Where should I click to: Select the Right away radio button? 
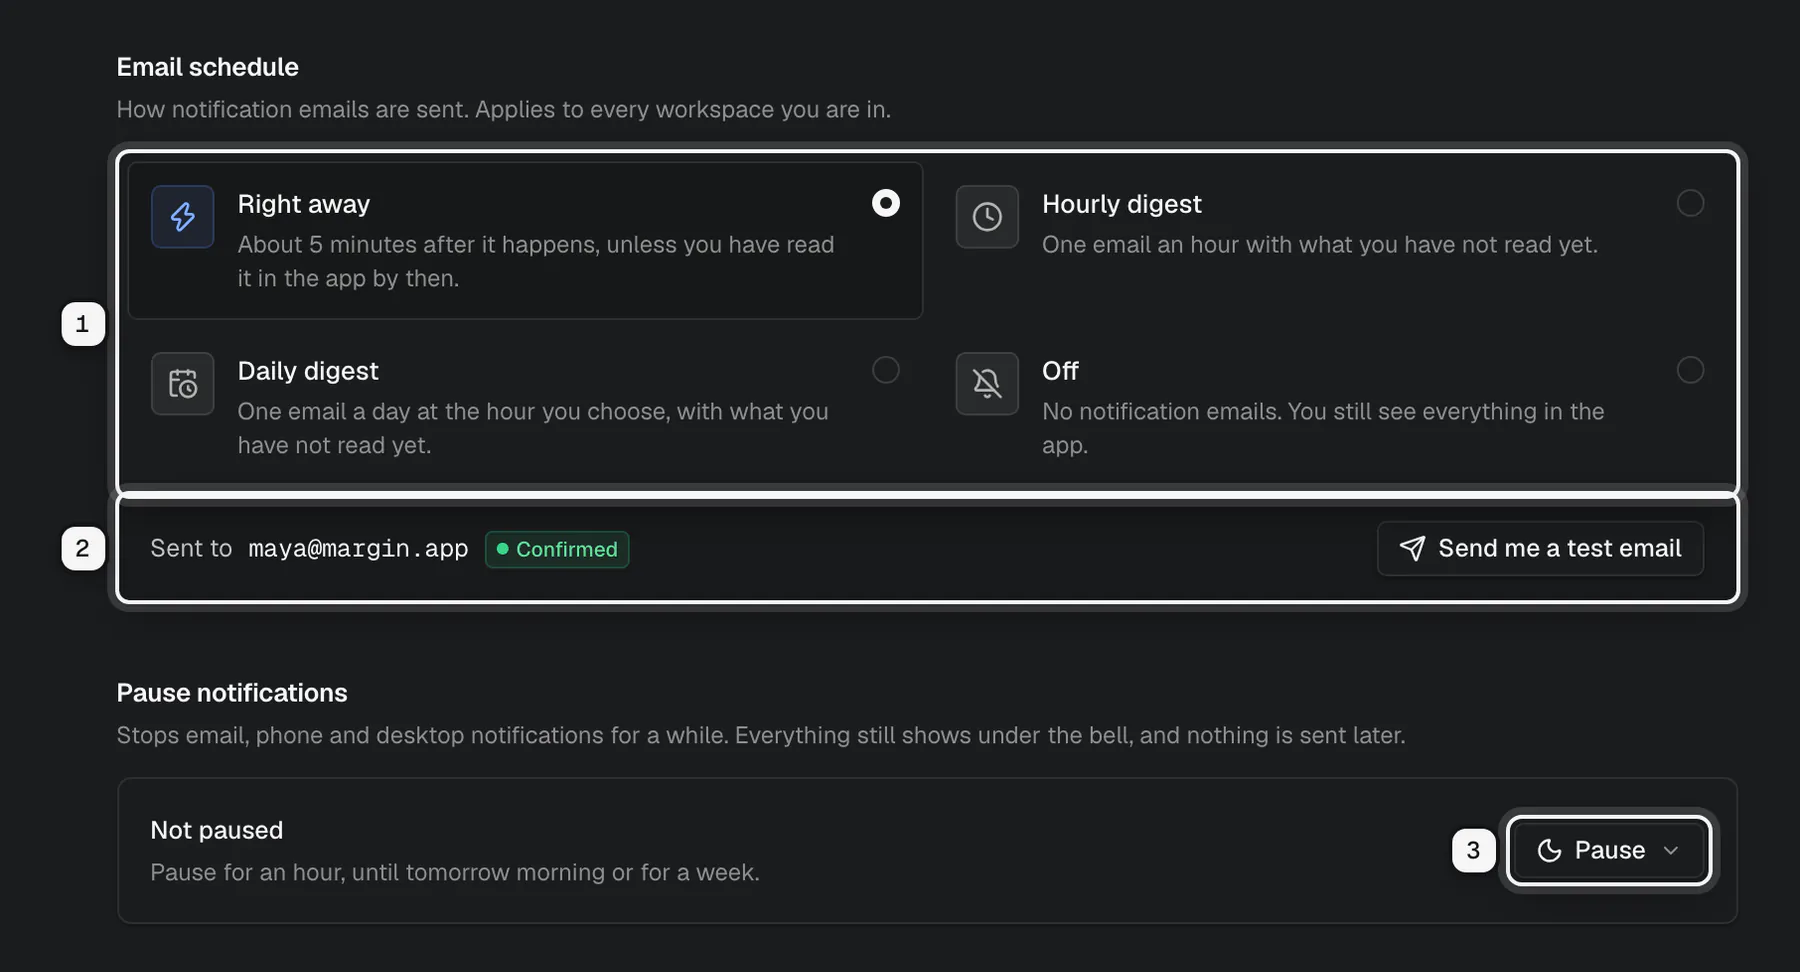tap(885, 203)
